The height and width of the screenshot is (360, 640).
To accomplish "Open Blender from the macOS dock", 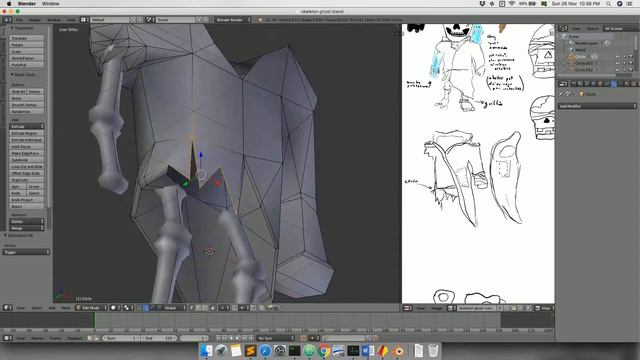I will point(397,351).
